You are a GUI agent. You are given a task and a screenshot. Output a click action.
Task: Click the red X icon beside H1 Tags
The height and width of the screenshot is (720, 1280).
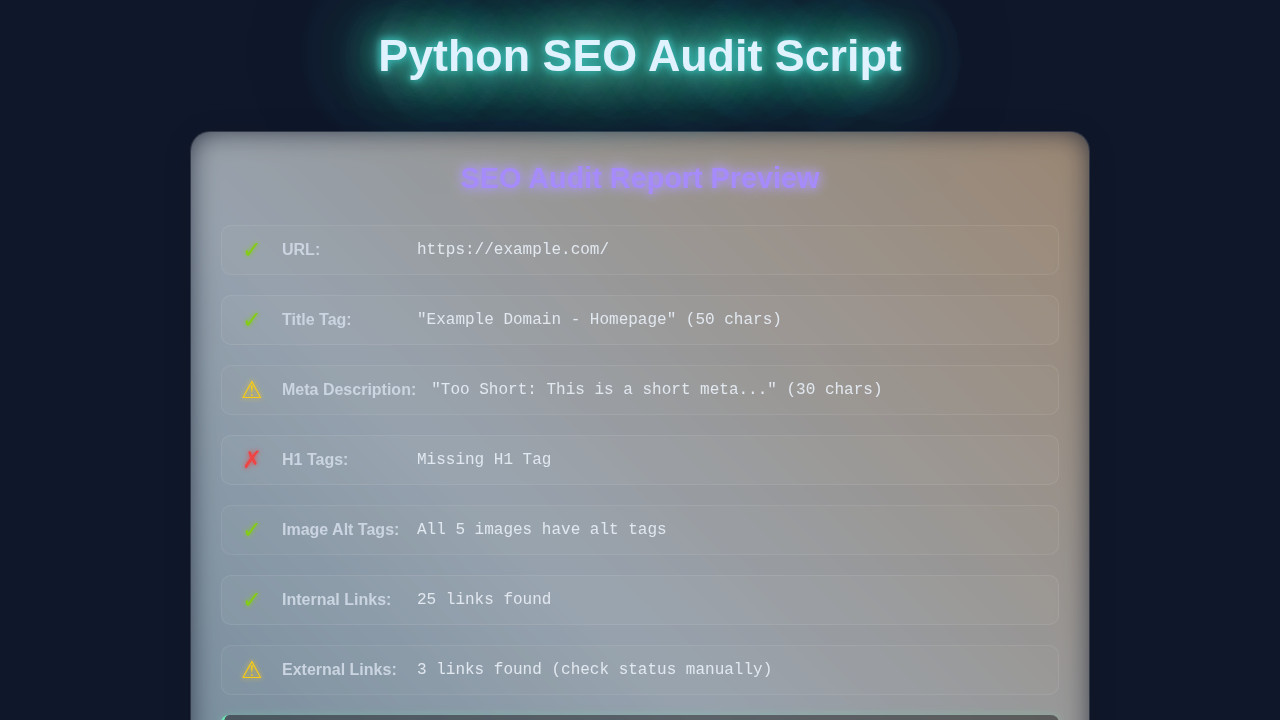pos(252,460)
